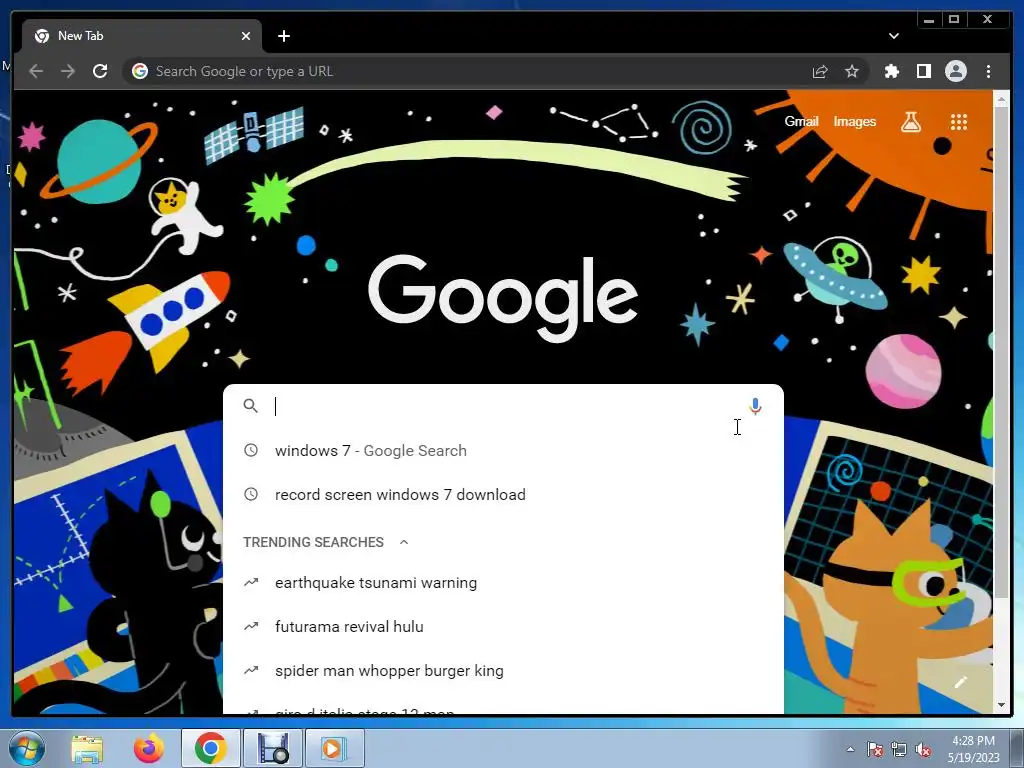
Task: Select trending "futurama revival hulu"
Action: (x=503, y=626)
